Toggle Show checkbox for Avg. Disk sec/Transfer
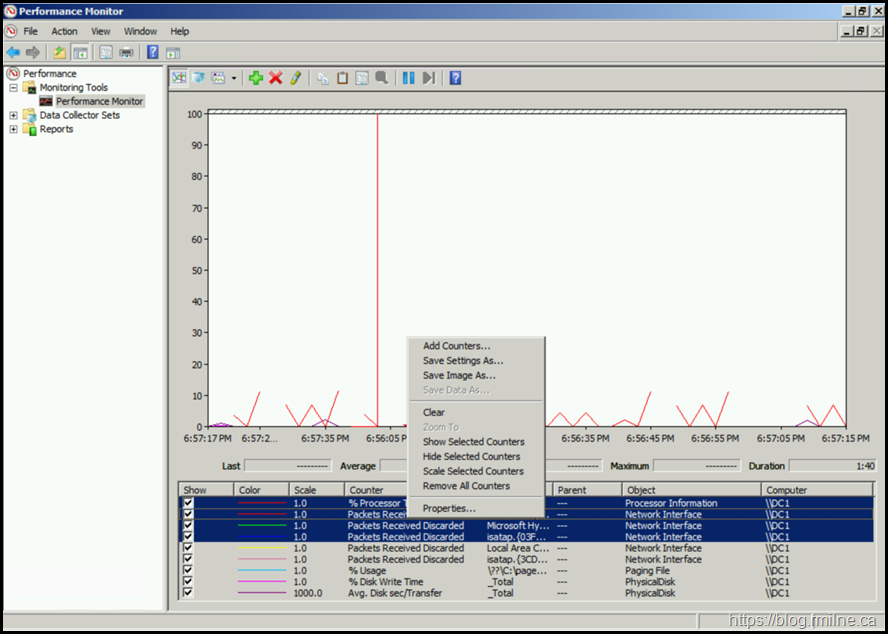This screenshot has height=634, width=888. [187, 593]
